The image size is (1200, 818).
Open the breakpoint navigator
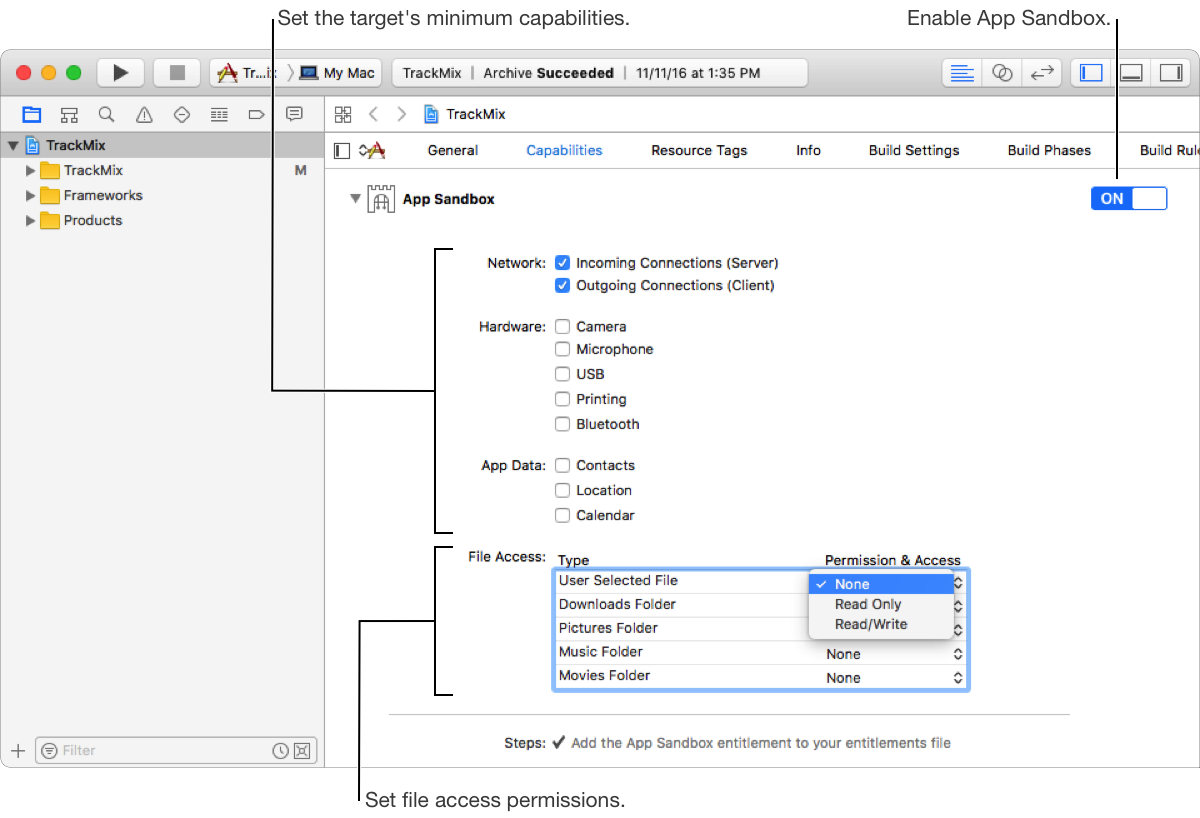click(256, 114)
